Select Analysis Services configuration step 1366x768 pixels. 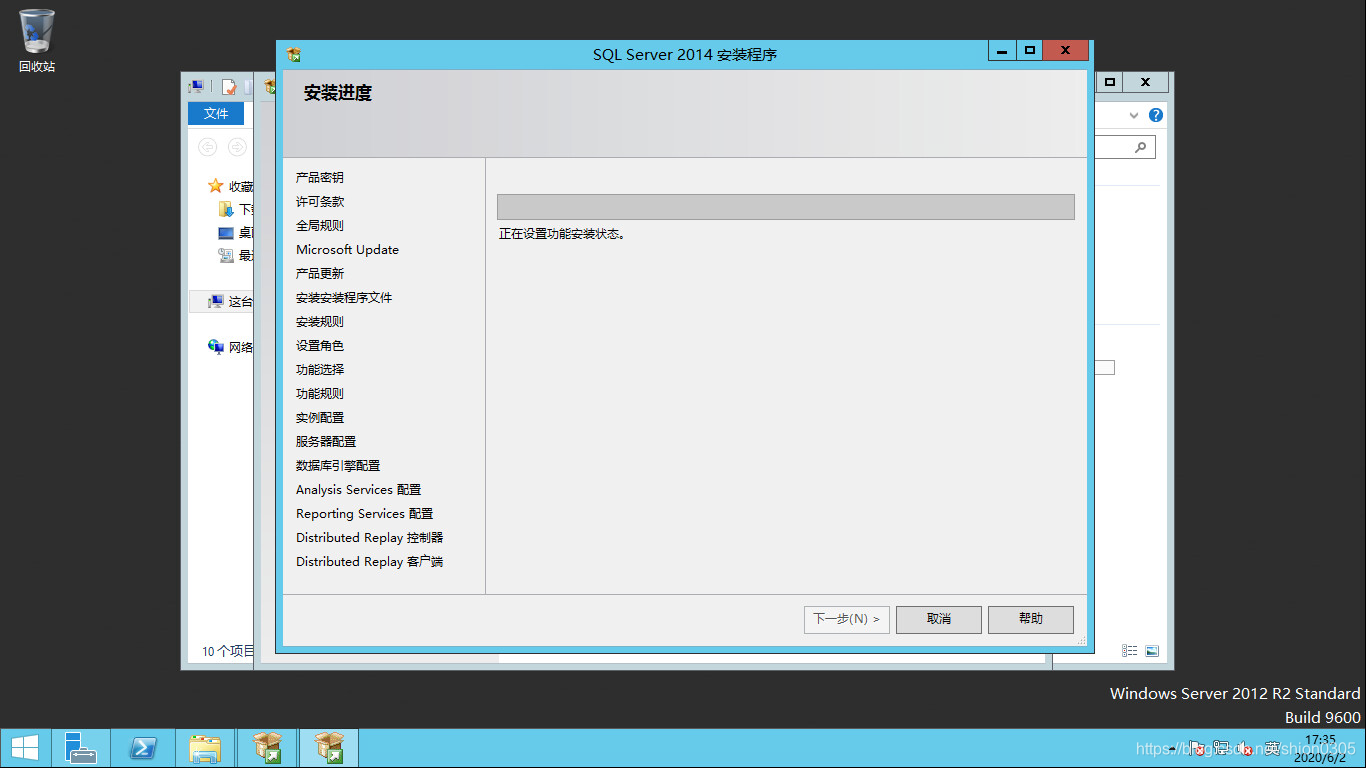coord(358,489)
